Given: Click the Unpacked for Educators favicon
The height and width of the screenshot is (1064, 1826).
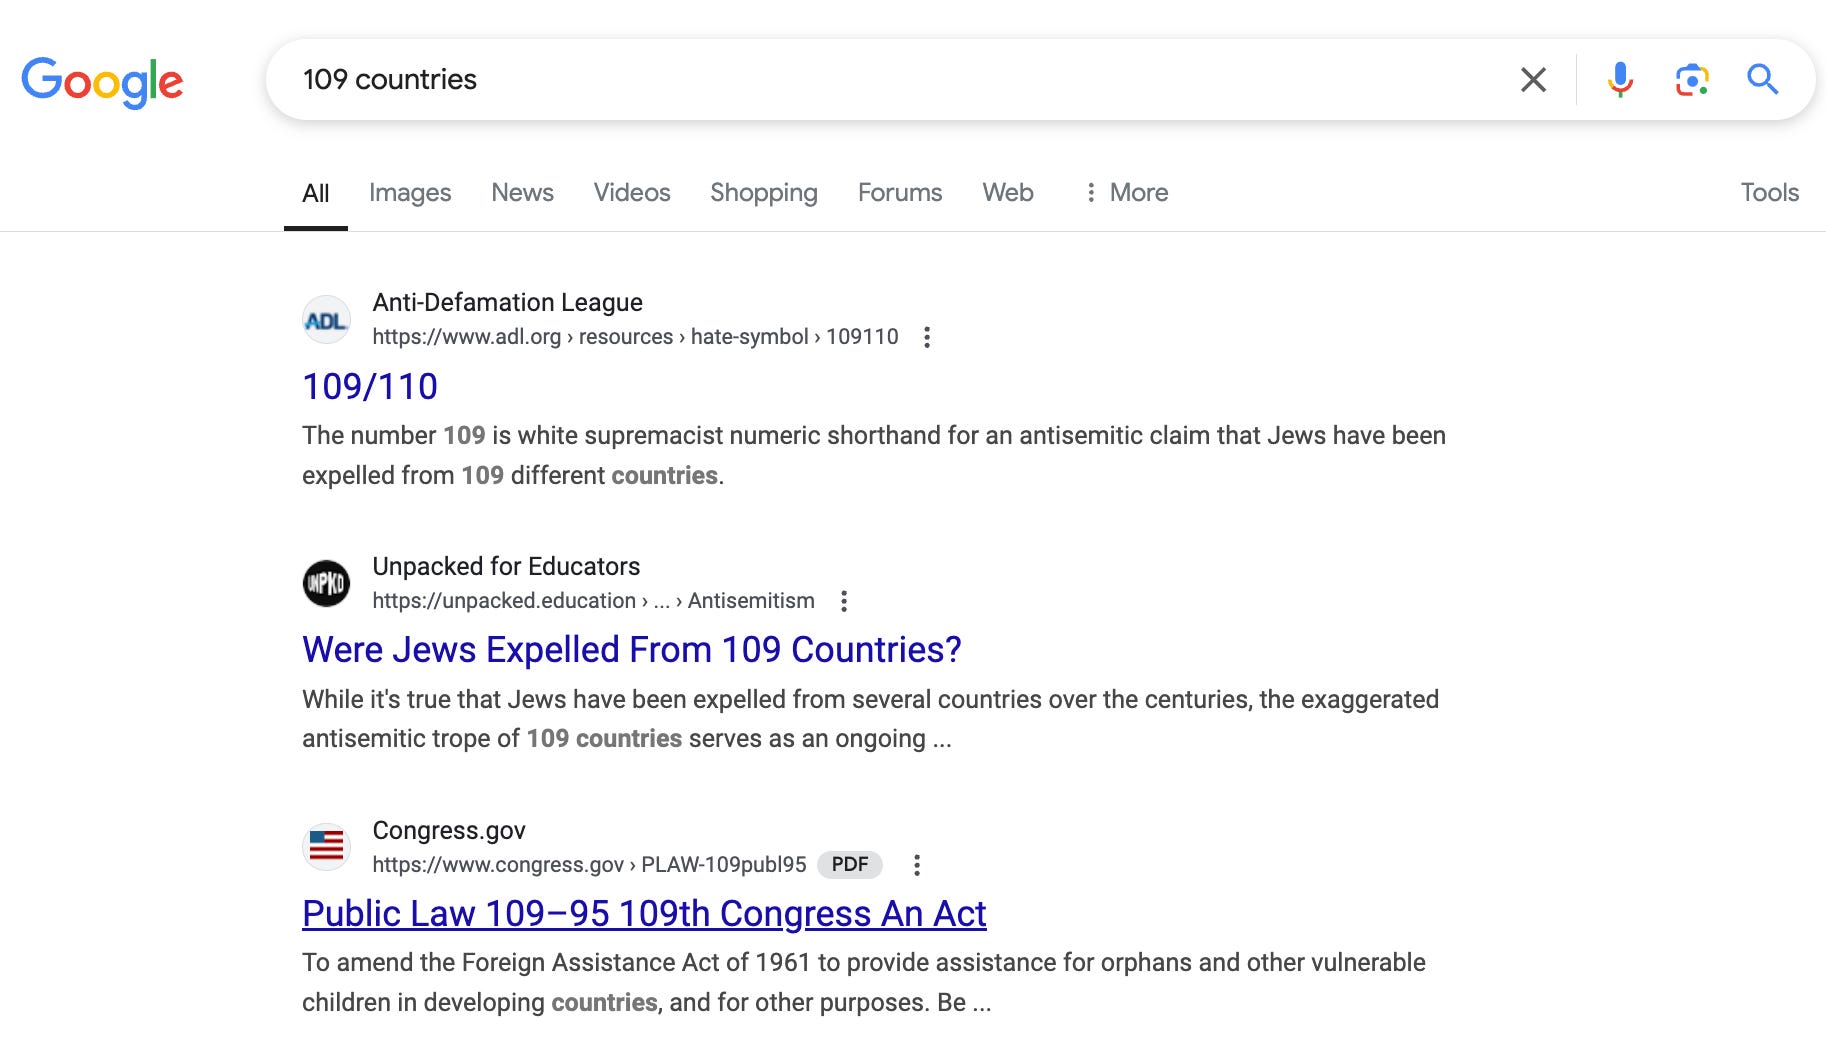Looking at the screenshot, I should pos(326,584).
